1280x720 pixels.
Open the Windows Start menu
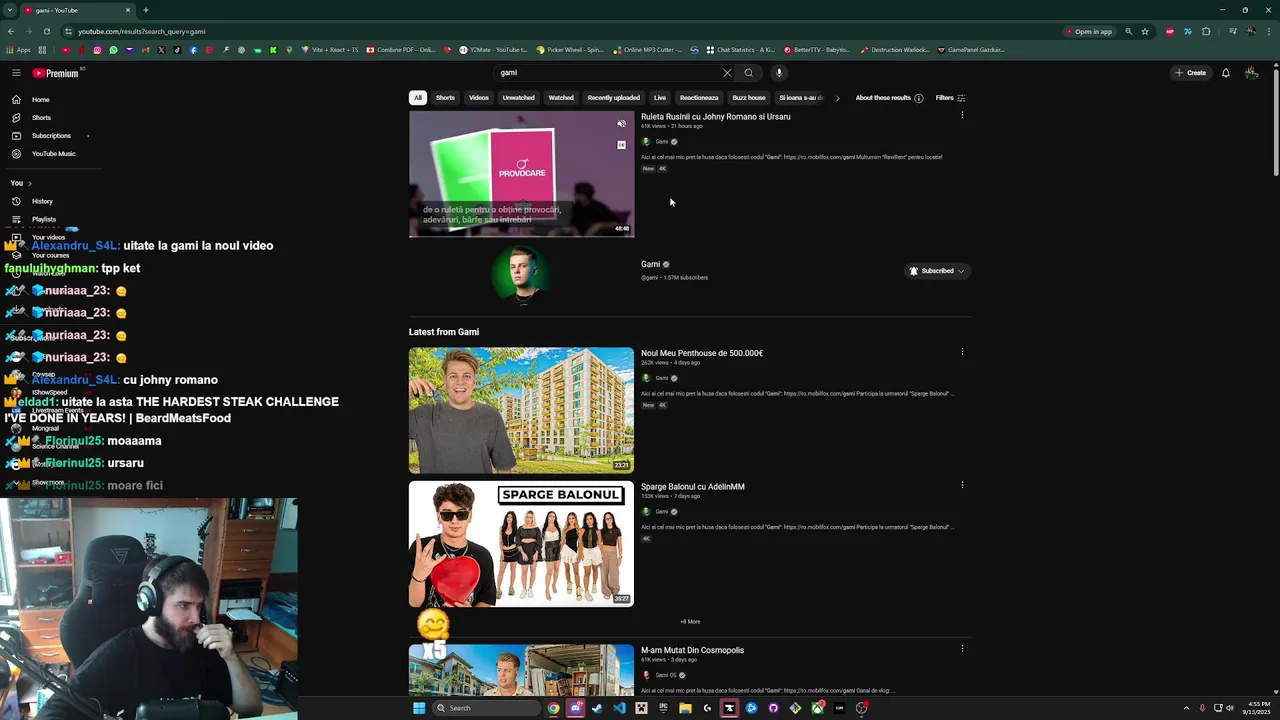pyautogui.click(x=419, y=708)
